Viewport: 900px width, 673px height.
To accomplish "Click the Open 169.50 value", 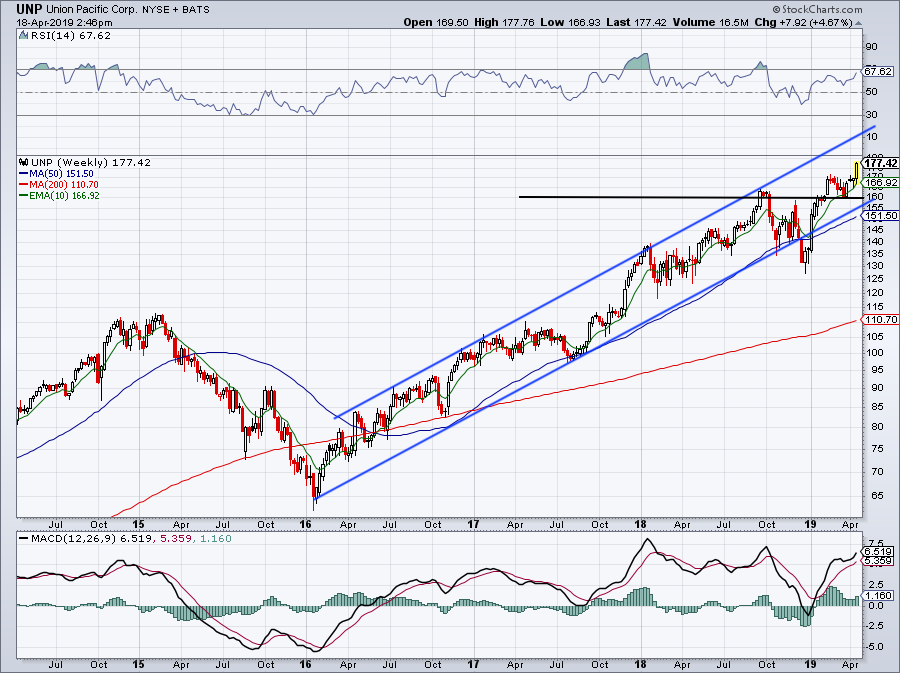I will click(x=436, y=22).
